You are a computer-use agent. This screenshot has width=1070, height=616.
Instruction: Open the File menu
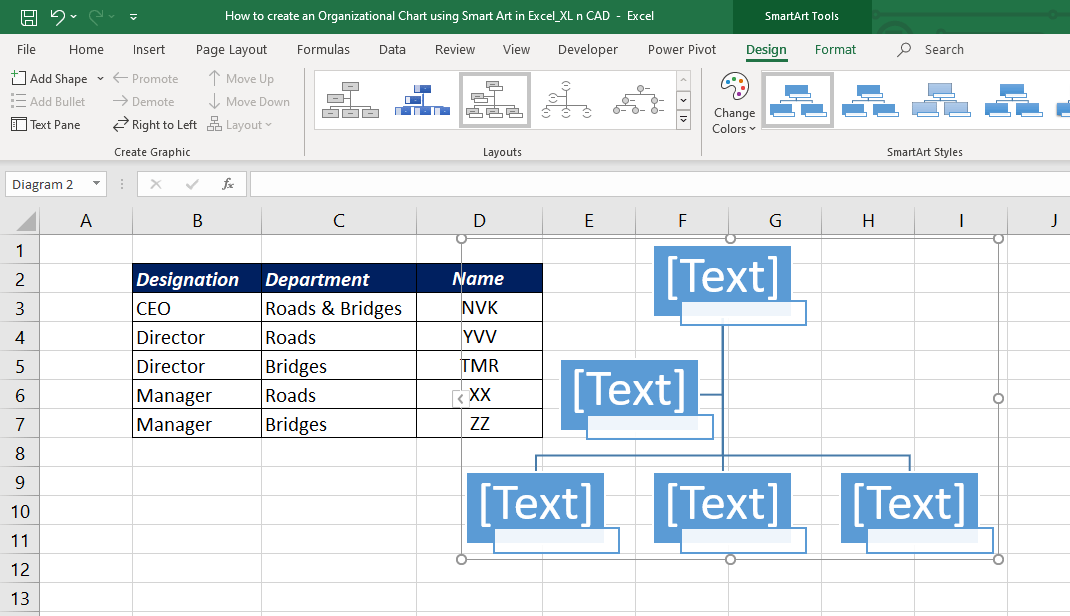[26, 49]
